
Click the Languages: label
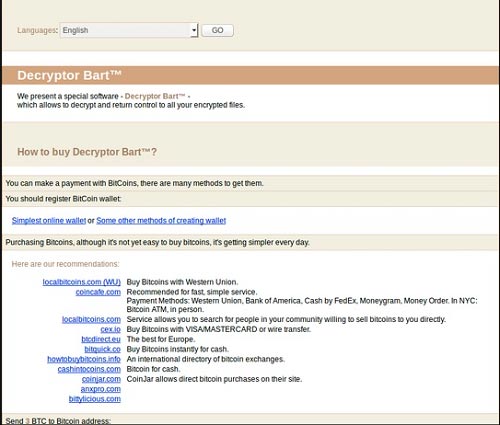38,30
